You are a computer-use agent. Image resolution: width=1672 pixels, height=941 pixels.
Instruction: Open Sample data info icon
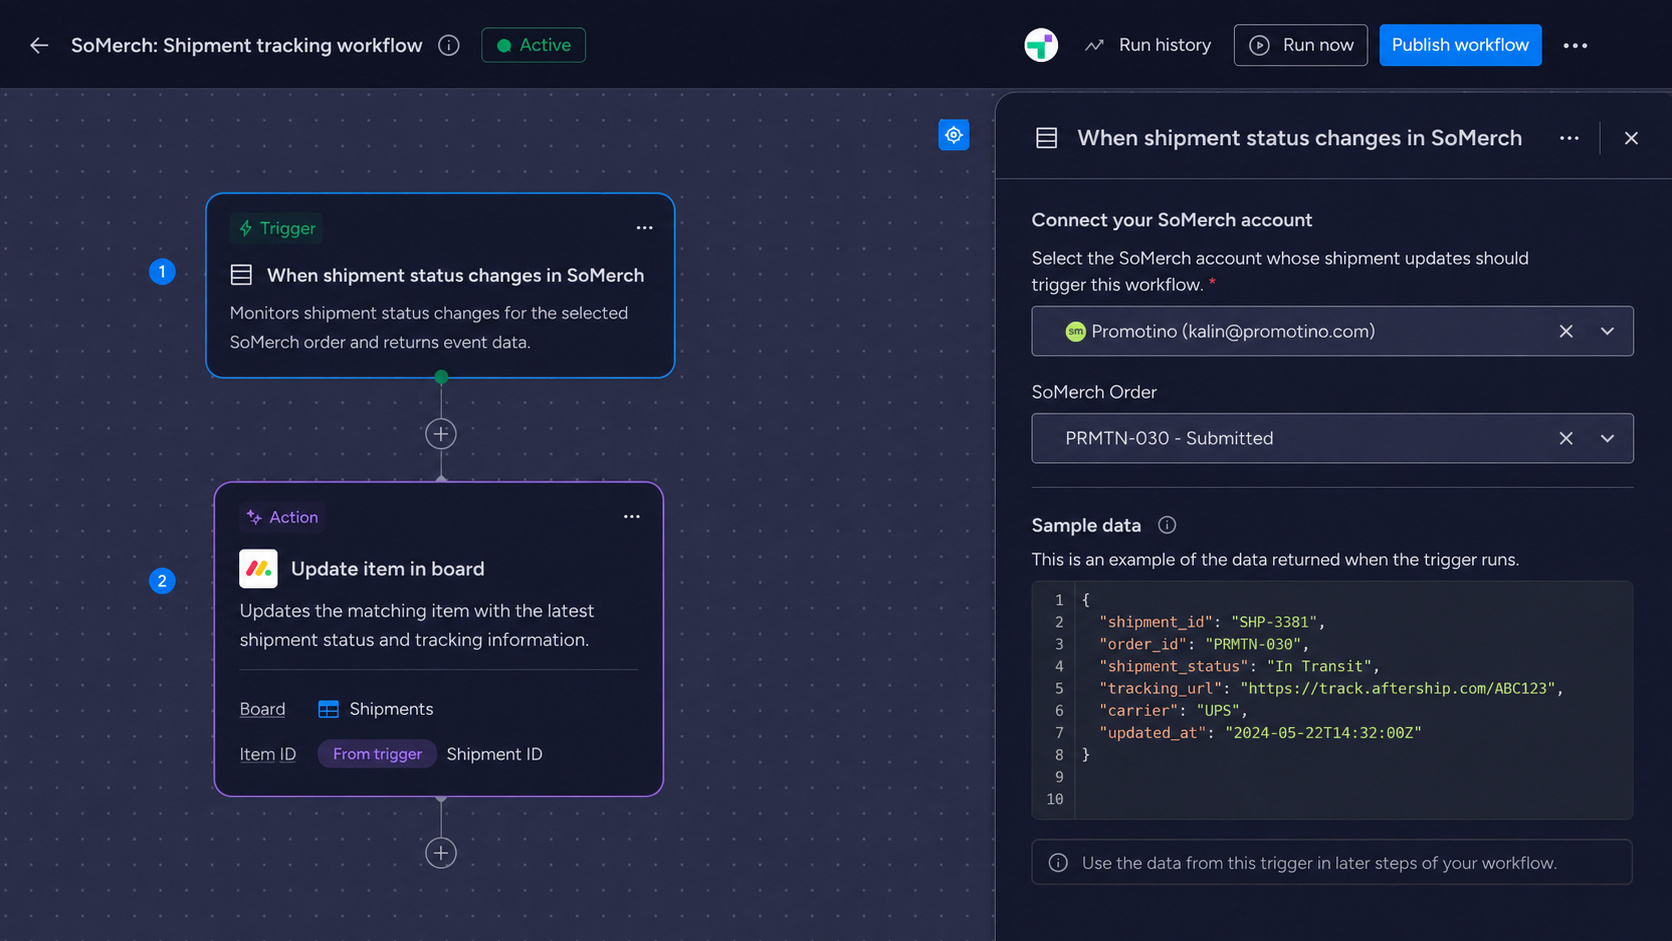[1167, 525]
